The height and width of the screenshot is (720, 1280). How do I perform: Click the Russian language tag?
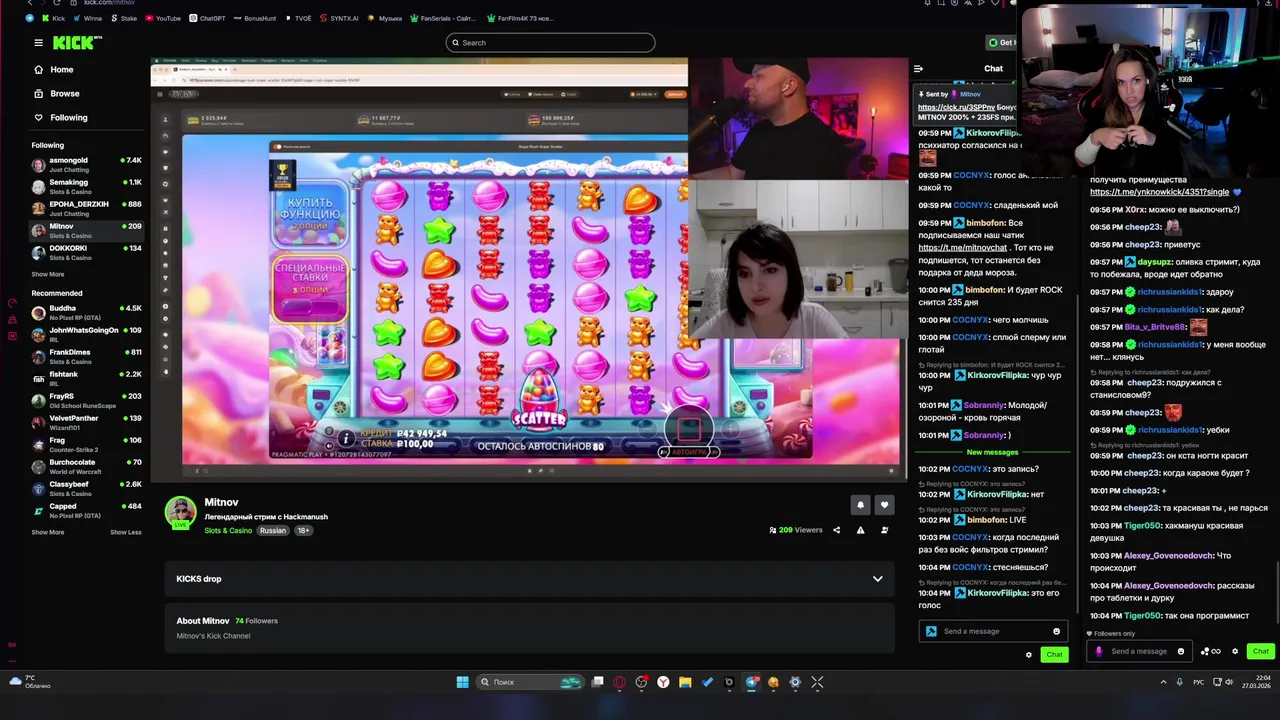click(x=273, y=530)
